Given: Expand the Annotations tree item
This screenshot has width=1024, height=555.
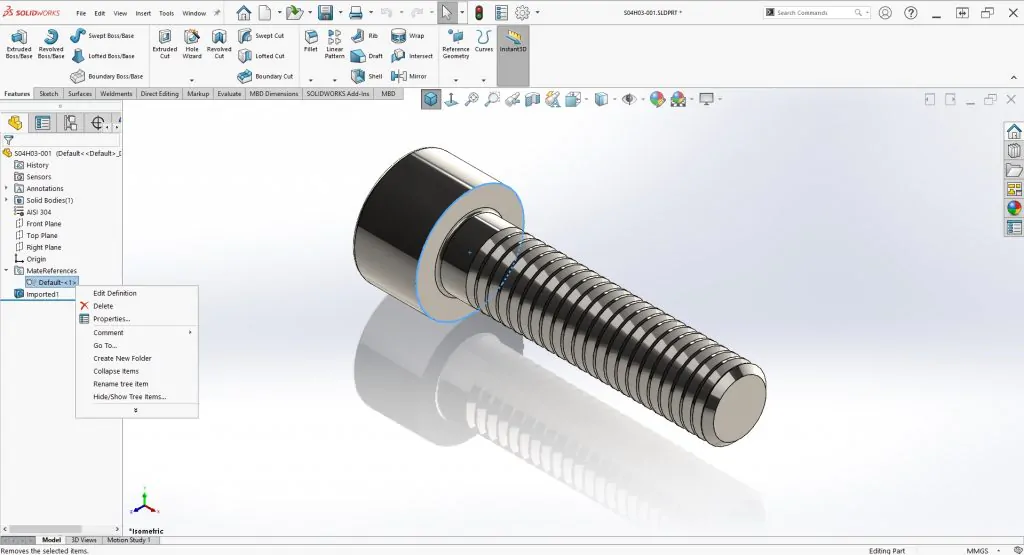Looking at the screenshot, I should pos(7,188).
